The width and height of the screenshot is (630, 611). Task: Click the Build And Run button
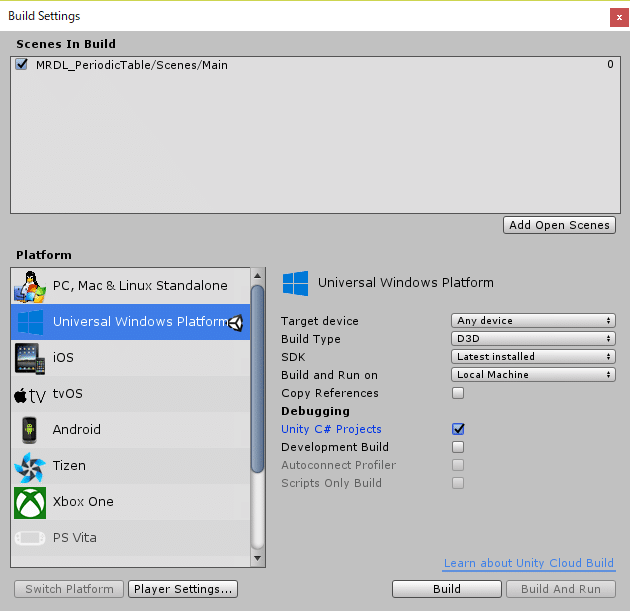click(x=561, y=589)
